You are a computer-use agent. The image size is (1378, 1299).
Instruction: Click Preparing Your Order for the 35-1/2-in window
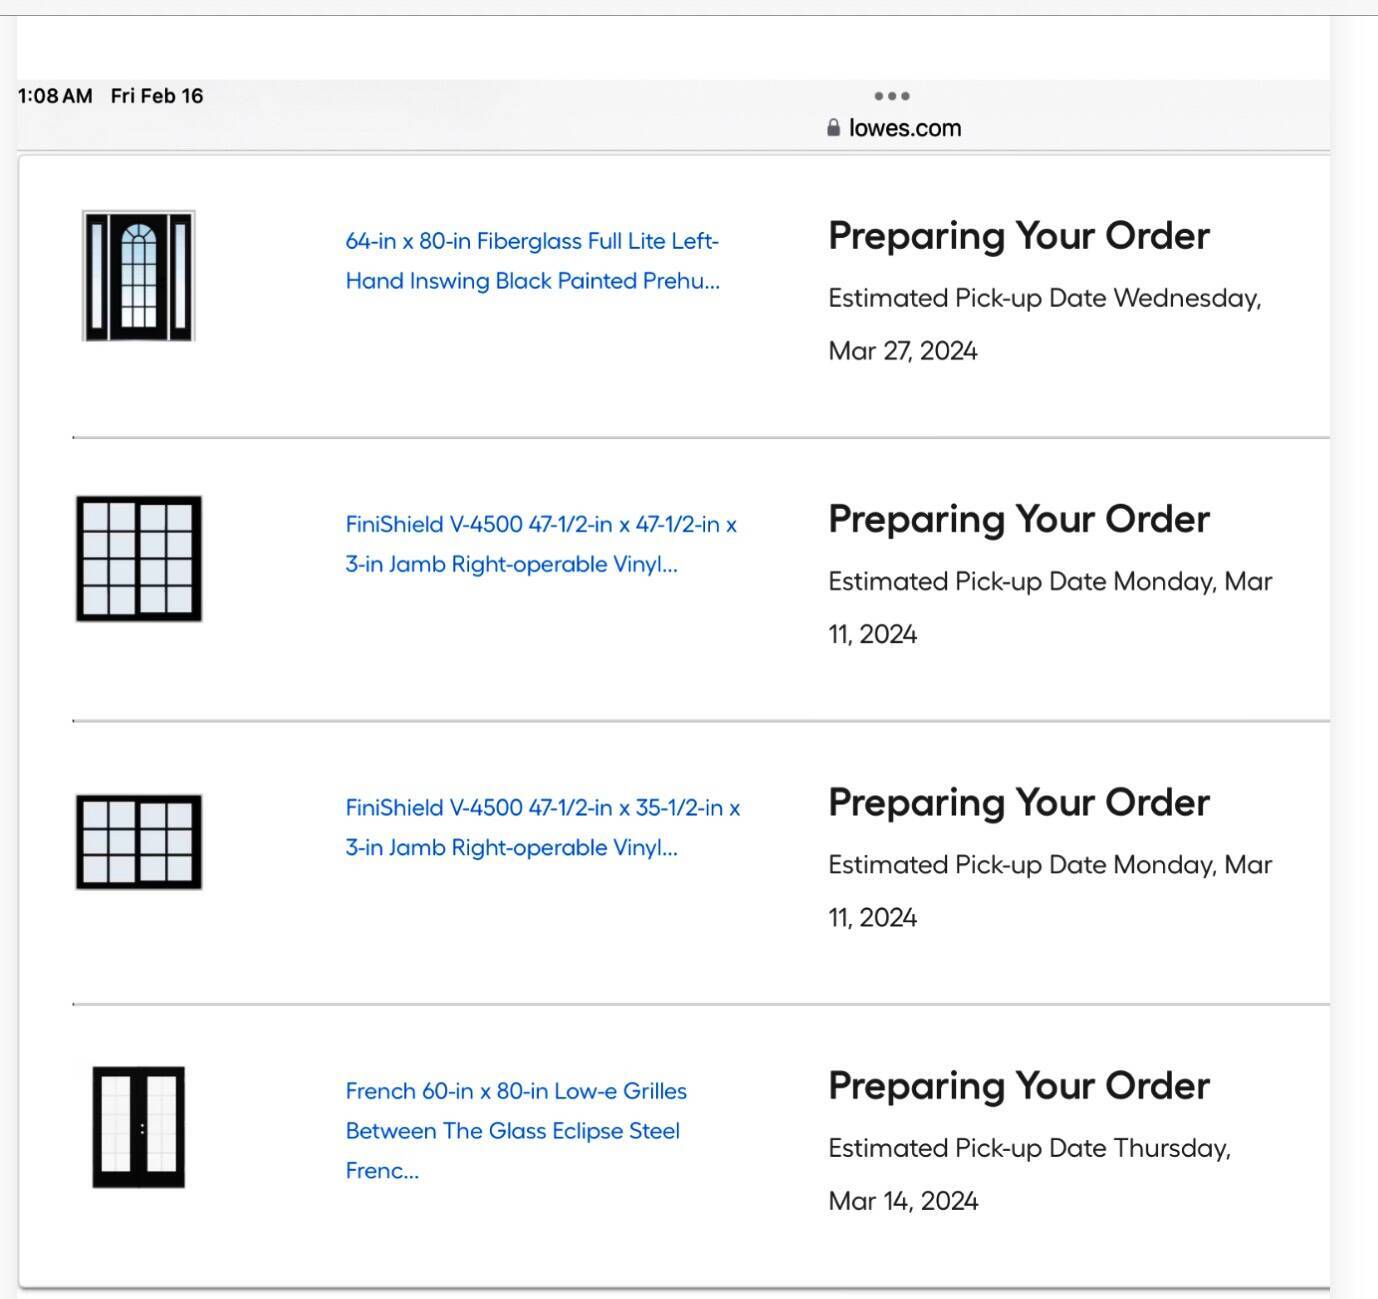coord(1018,802)
